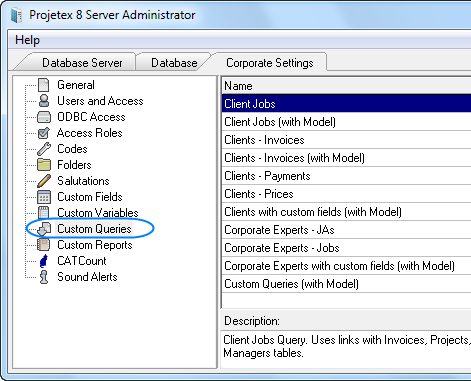Click the Custom Fields calendar icon
Screen dimensions: 471x381
pos(44,197)
